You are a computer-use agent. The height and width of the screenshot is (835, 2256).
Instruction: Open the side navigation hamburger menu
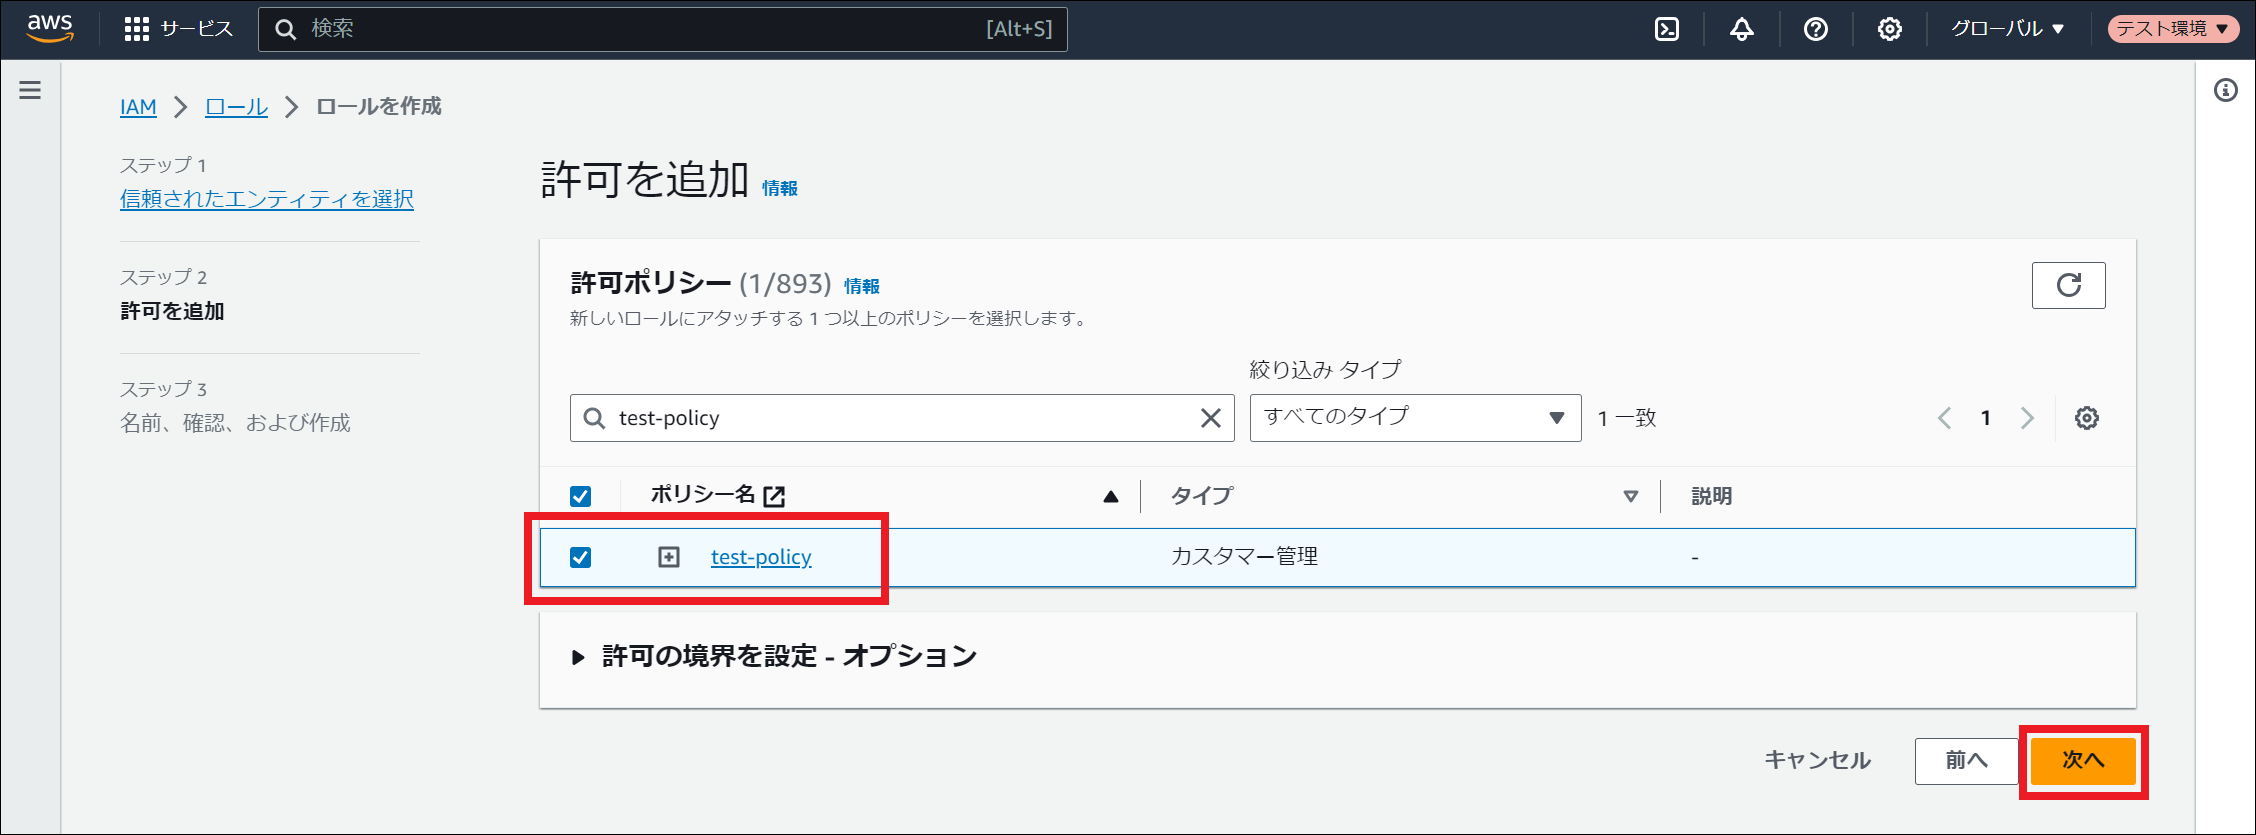(30, 91)
